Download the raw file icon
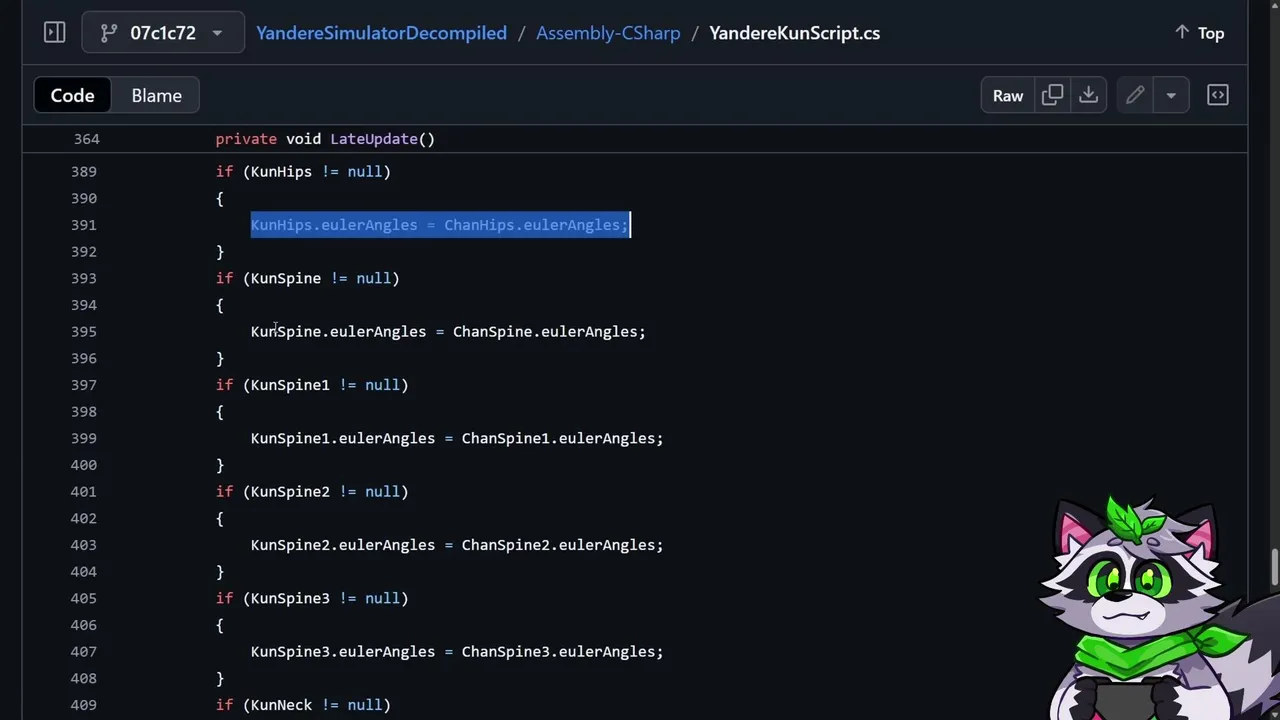Image resolution: width=1280 pixels, height=720 pixels. pos(1088,96)
